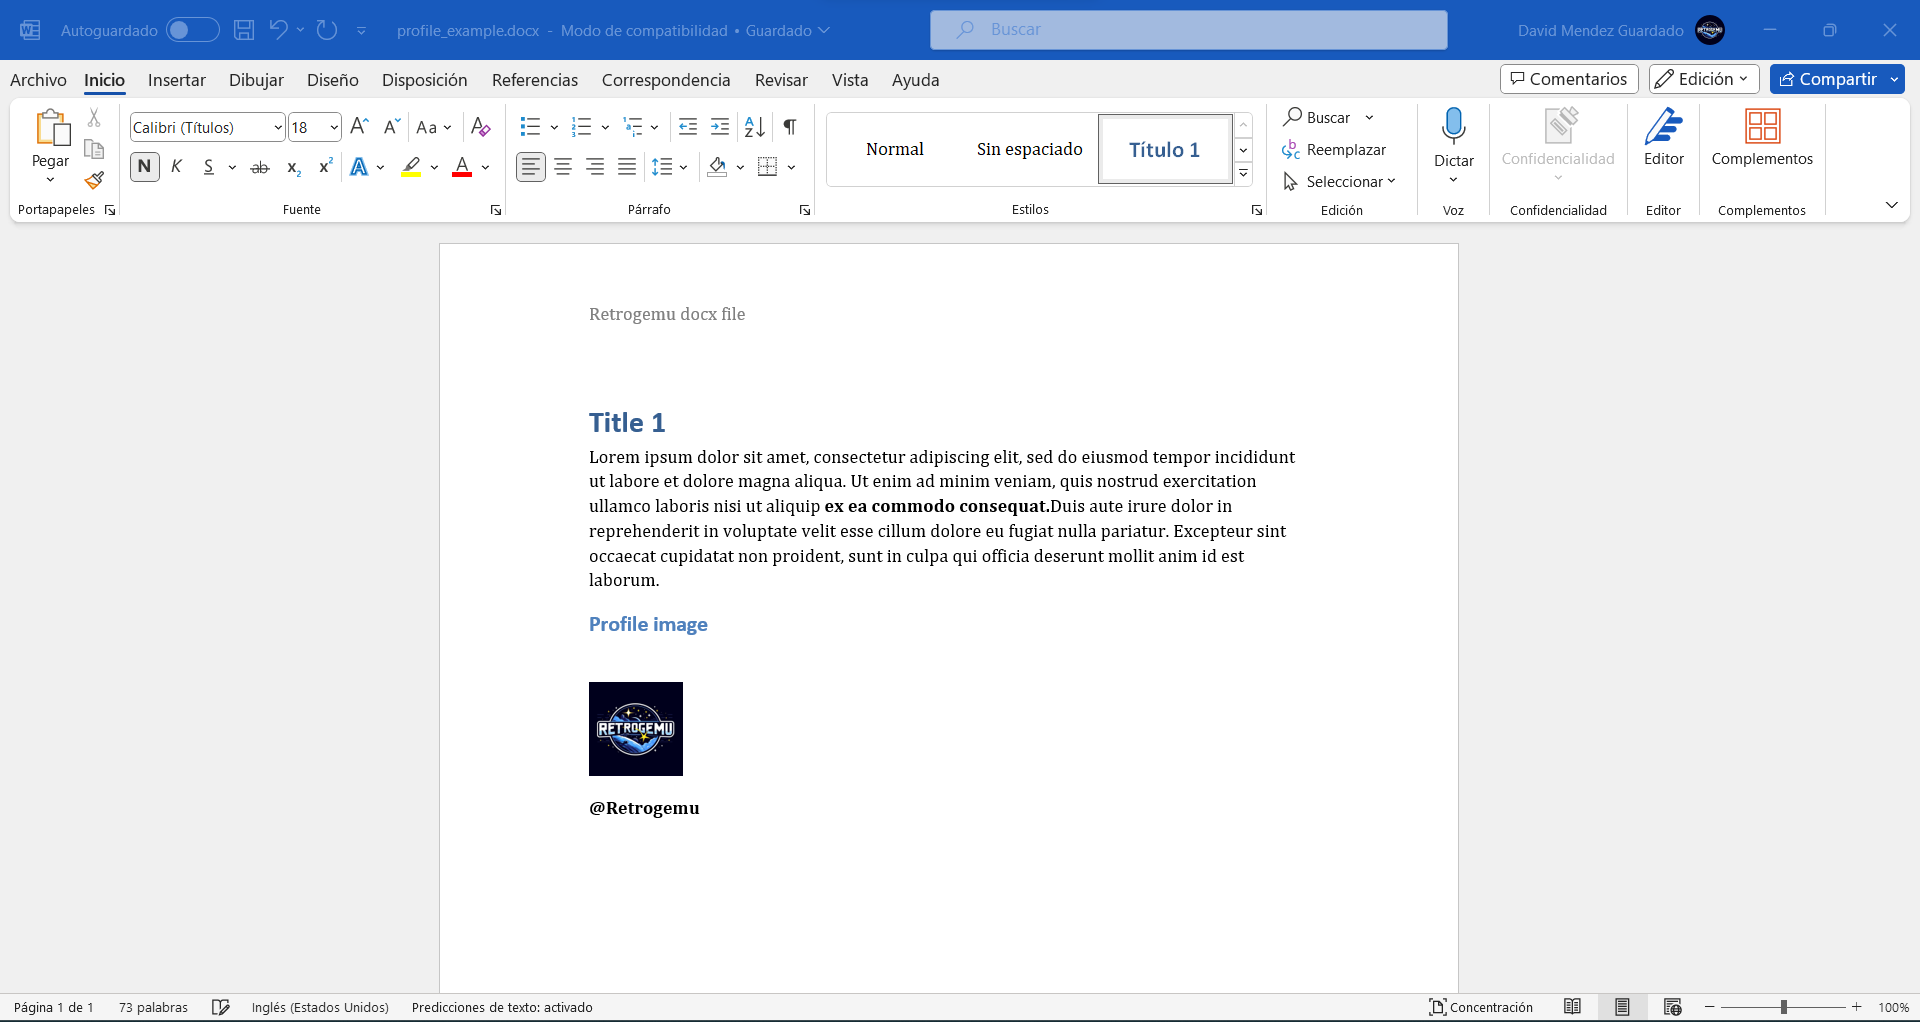Viewport: 1920px width, 1022px height.
Task: Center align the paragraph
Action: [x=564, y=167]
